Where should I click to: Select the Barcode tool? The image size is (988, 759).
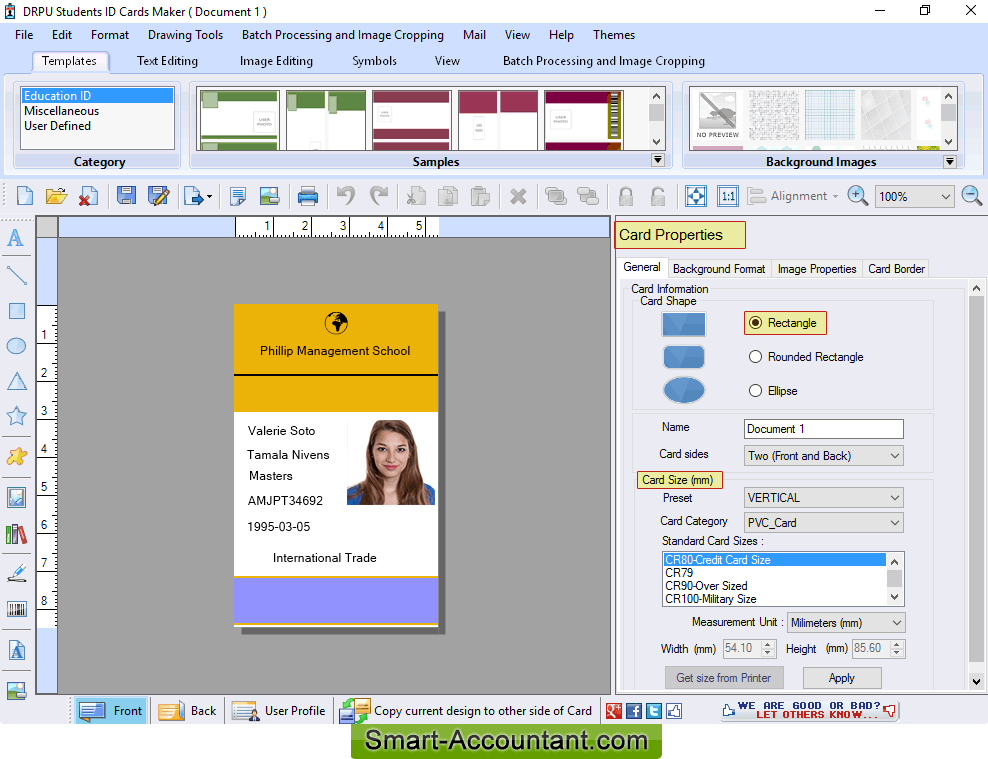[x=16, y=609]
